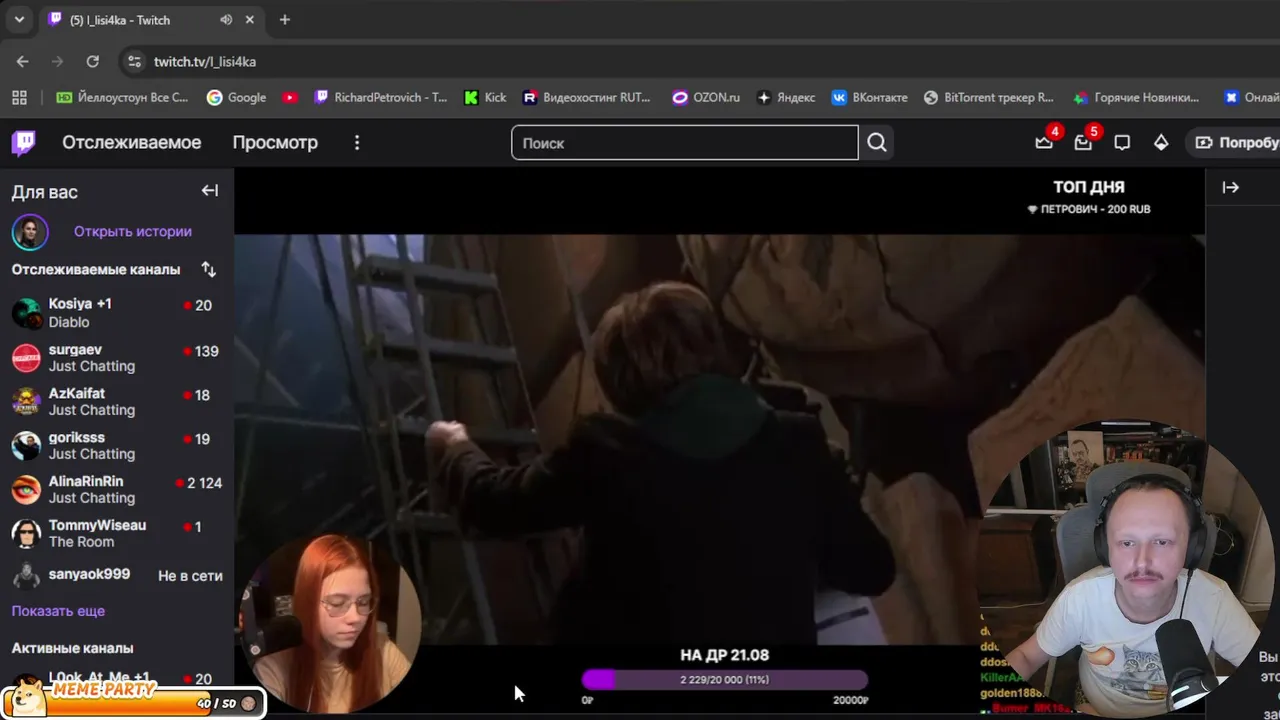Open goriksss channel

point(117,445)
